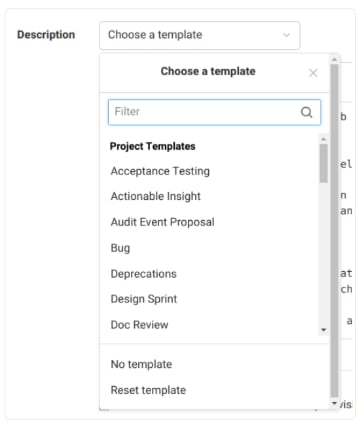
Task: Click the outer scrollbar up arrow
Action: point(334,60)
